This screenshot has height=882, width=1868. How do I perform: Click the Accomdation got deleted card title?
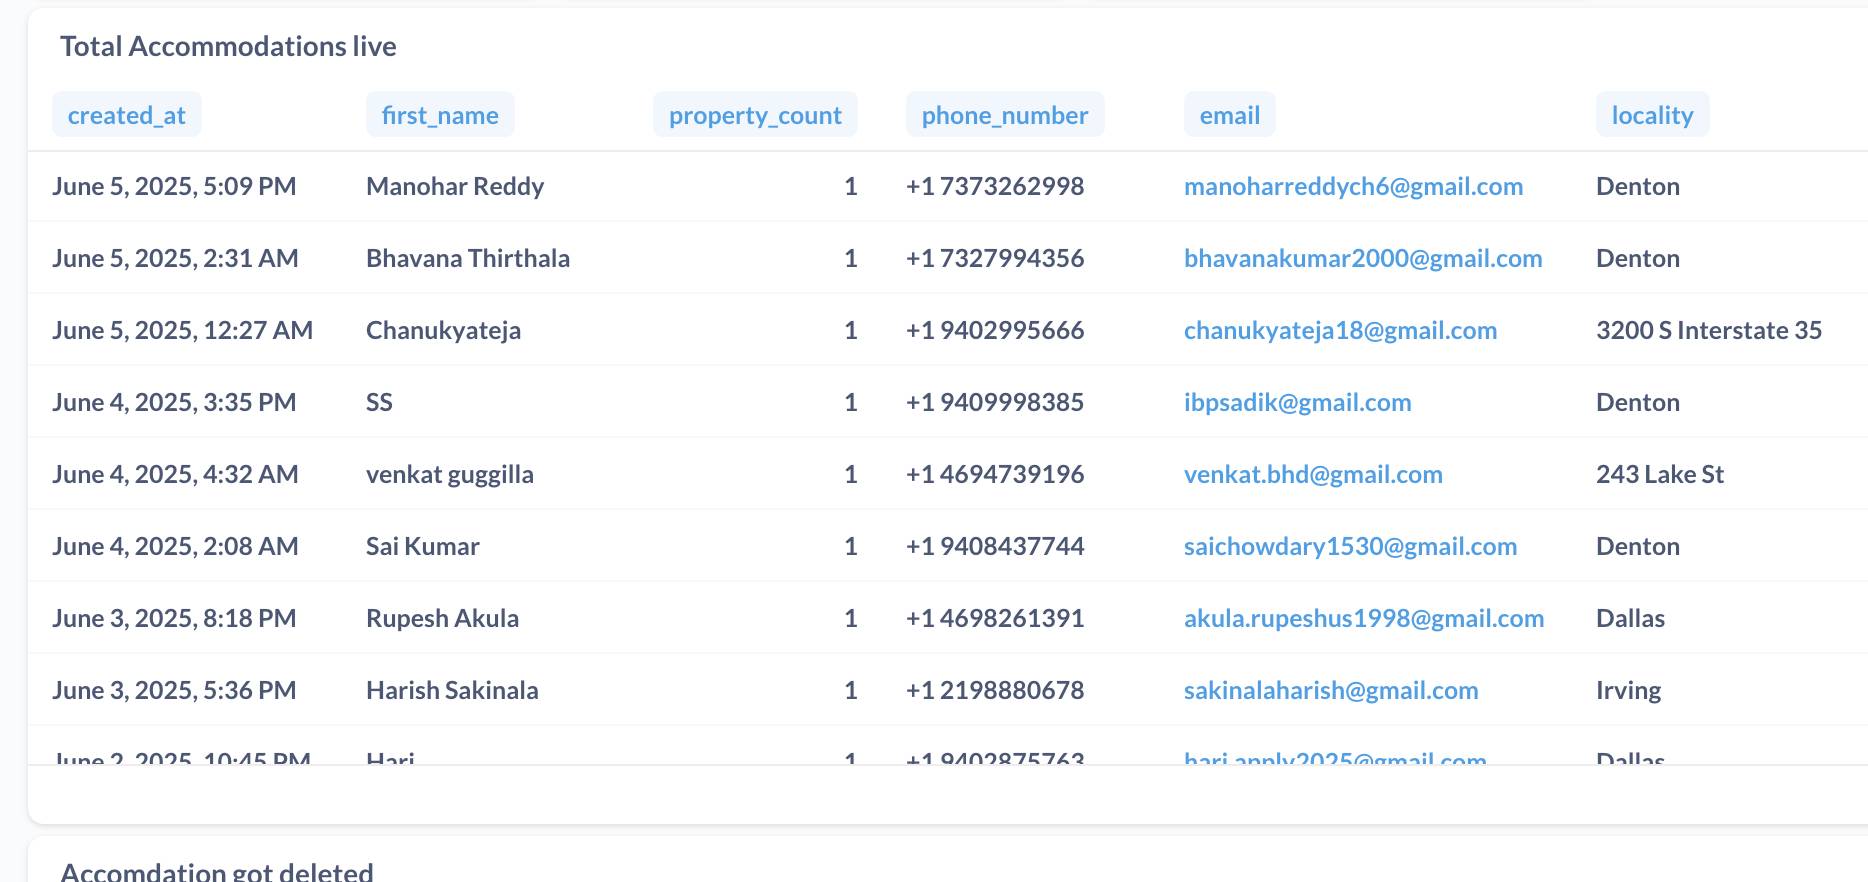tap(217, 871)
